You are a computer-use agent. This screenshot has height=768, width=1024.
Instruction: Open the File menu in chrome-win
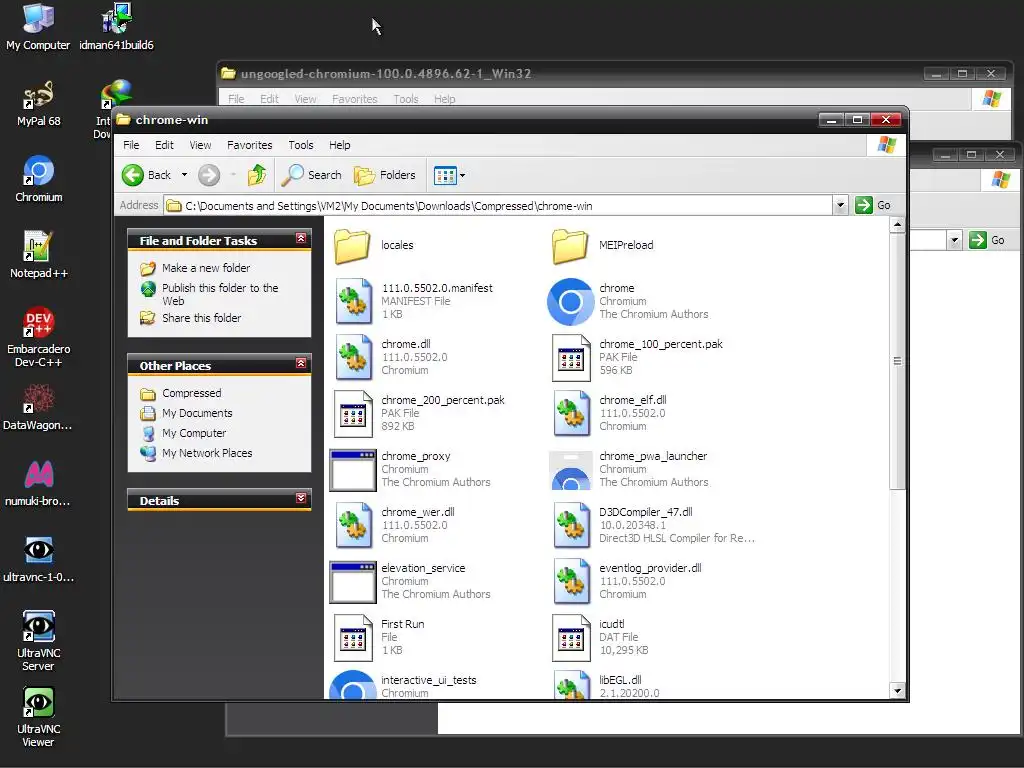pyautogui.click(x=131, y=145)
